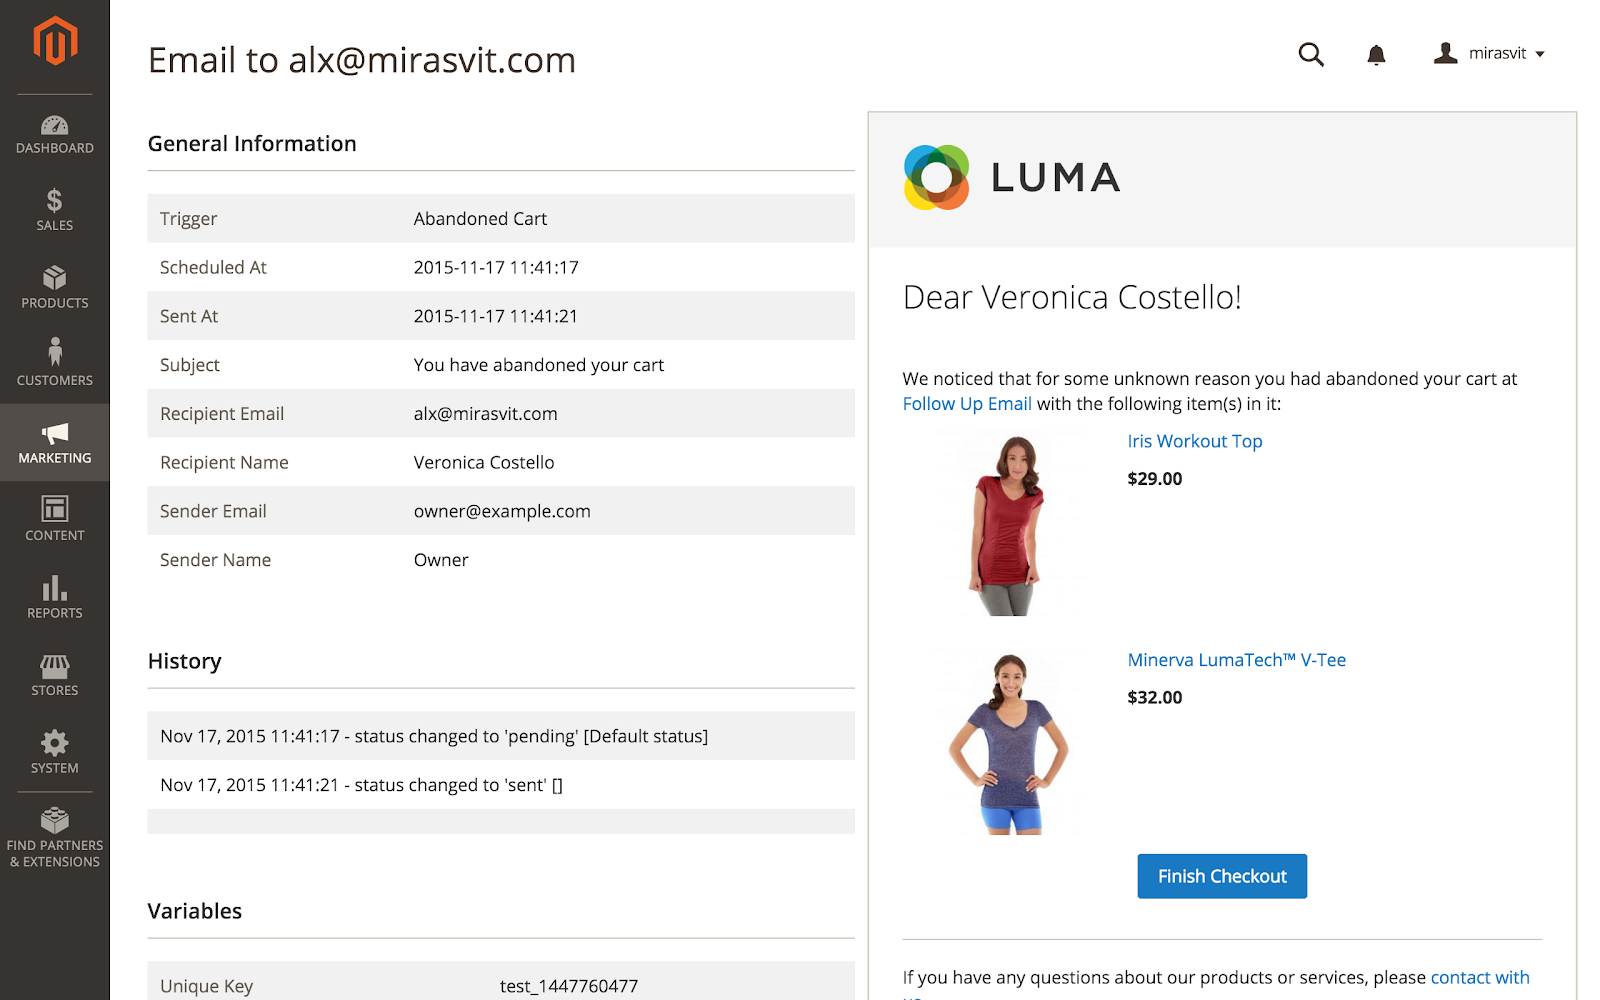Viewport: 1600px width, 1000px height.
Task: Open the Dashboard sidebar section
Action: point(55,135)
